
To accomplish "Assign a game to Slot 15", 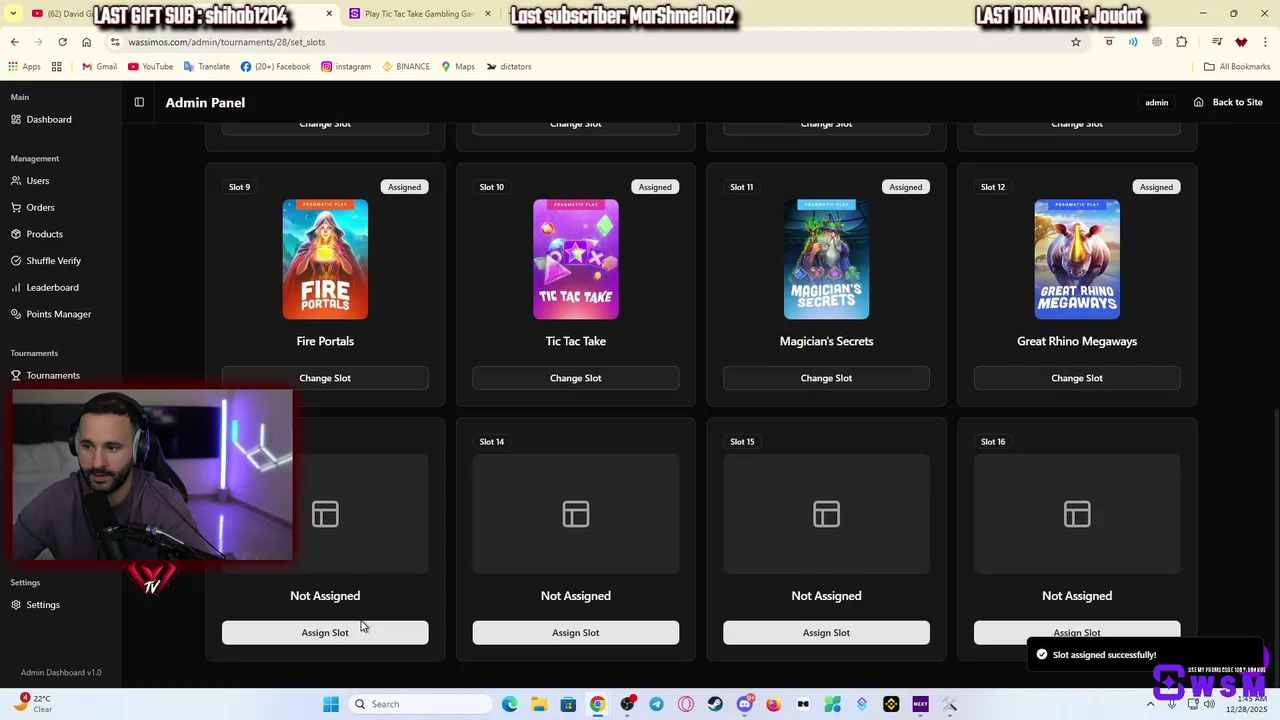I will pyautogui.click(x=826, y=632).
